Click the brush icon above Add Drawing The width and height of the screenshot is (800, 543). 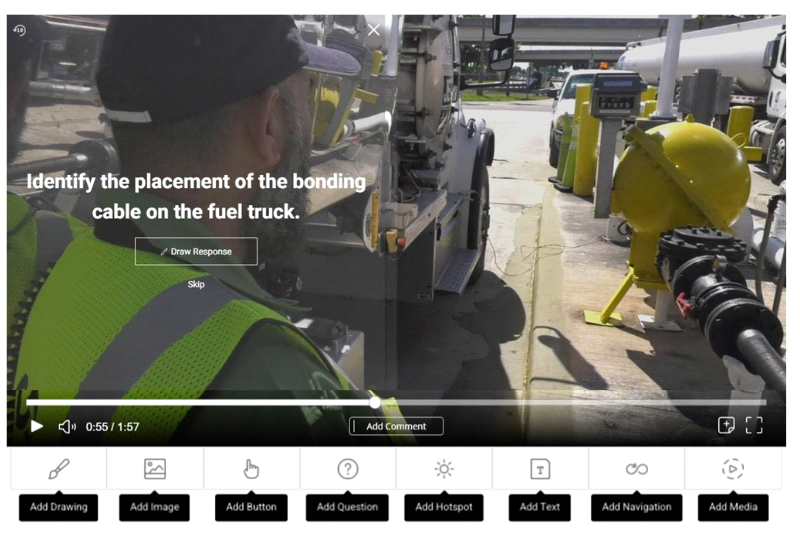(59, 469)
